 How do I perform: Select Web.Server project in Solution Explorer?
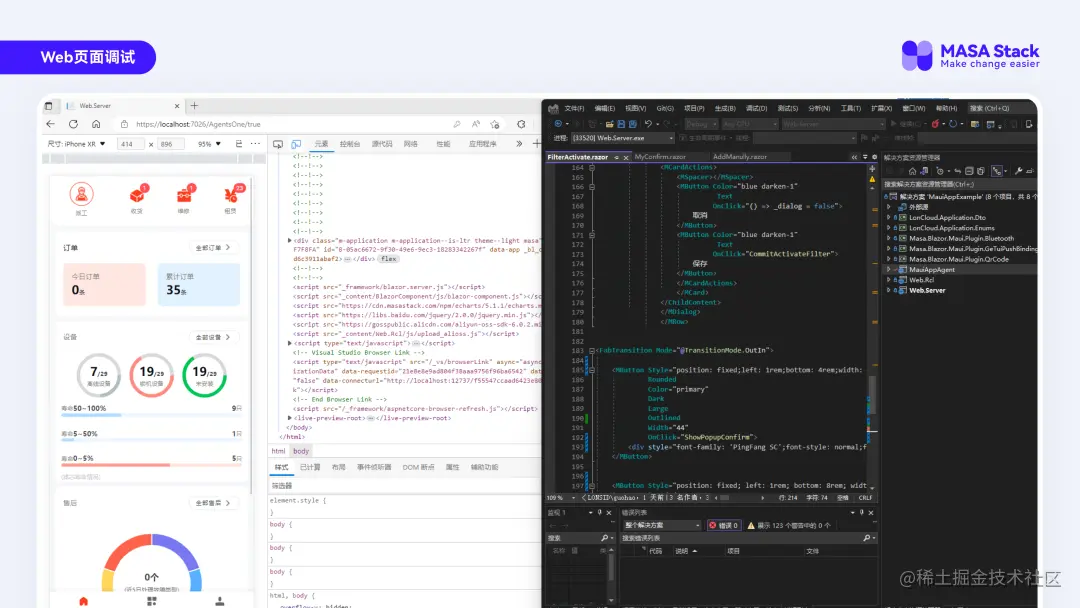tap(927, 291)
